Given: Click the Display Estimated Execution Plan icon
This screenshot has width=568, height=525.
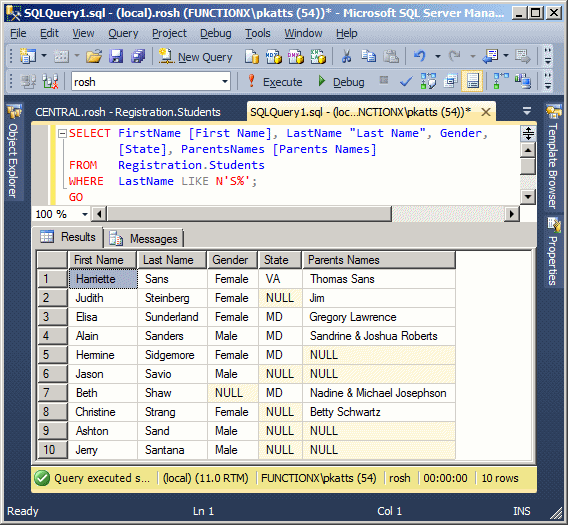Looking at the screenshot, I should tap(428, 82).
